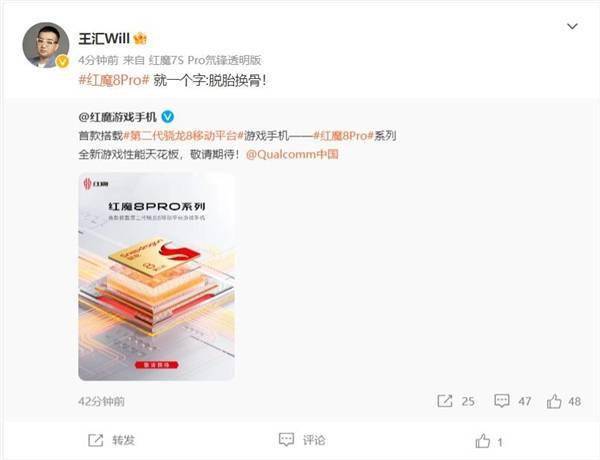Viewport: 600px width, 460px height.
Task: Click the crown membership badge icon
Action: (x=140, y=39)
